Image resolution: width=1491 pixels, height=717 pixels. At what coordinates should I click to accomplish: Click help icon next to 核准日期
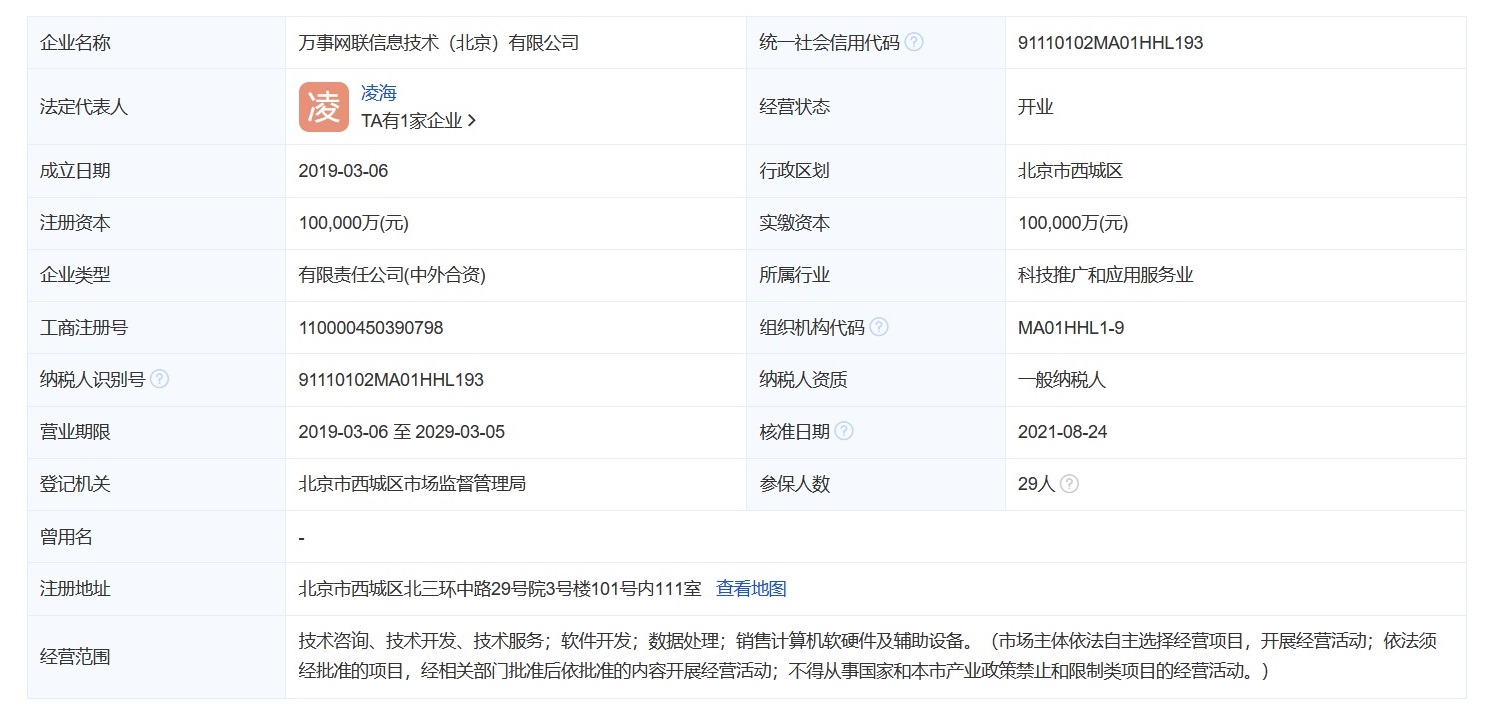coord(844,431)
